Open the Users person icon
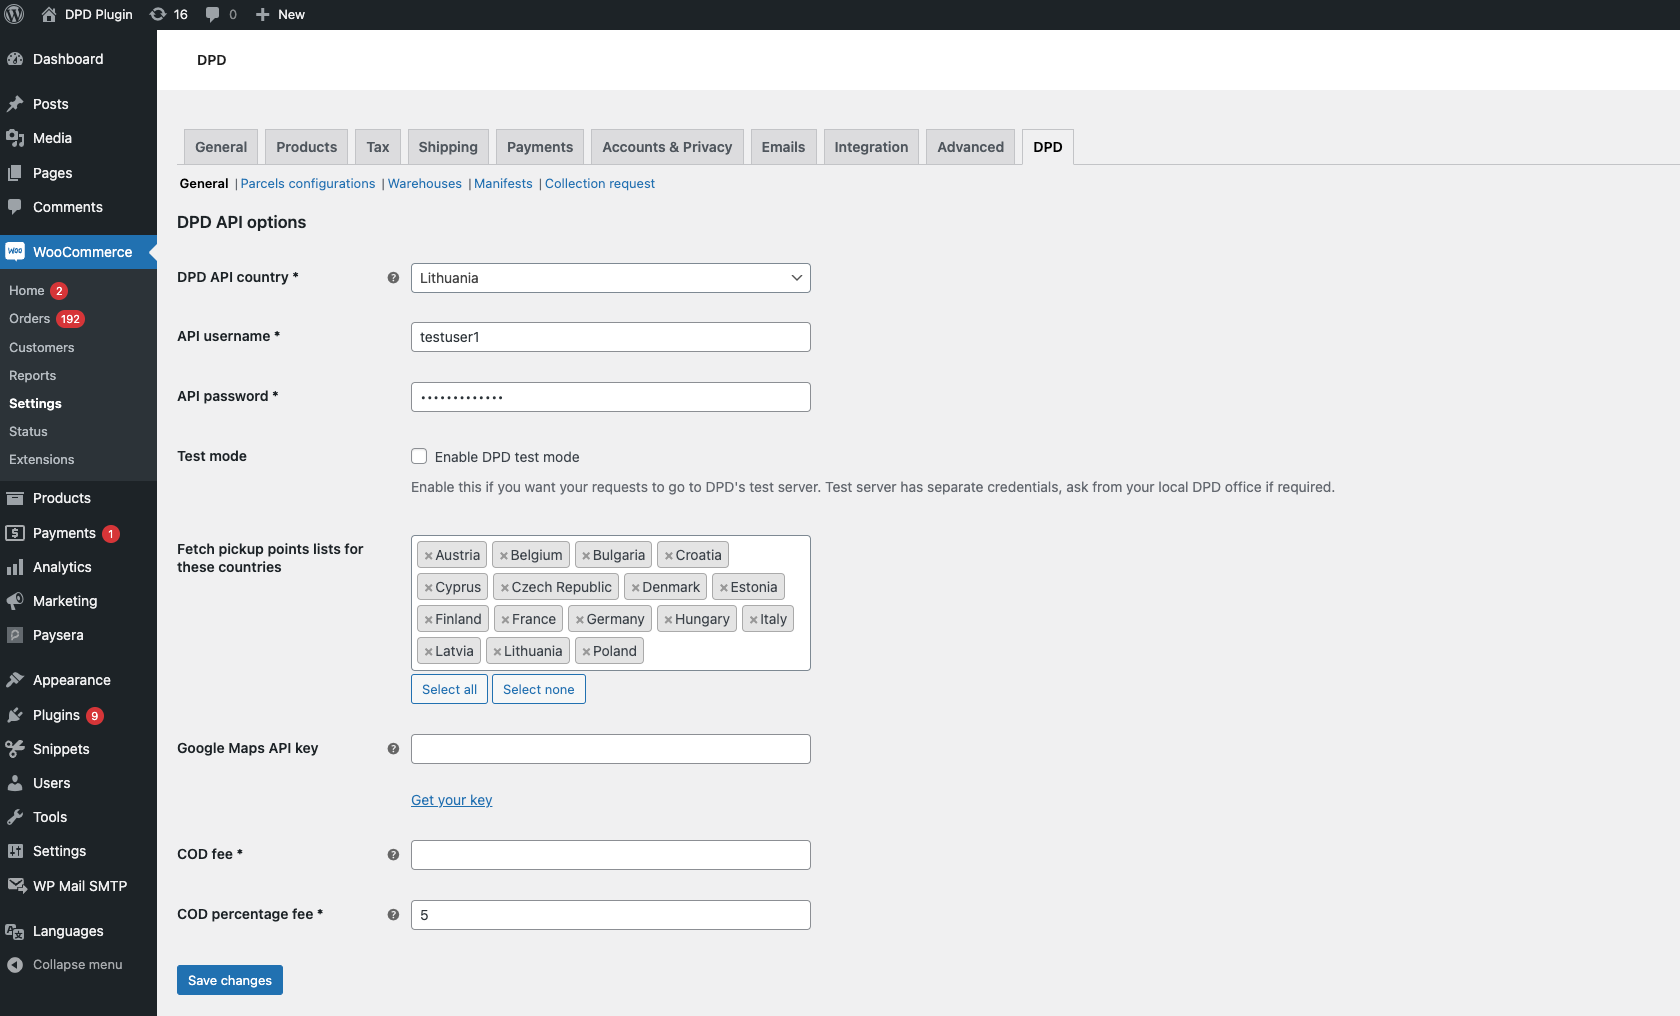1680x1016 pixels. point(15,783)
